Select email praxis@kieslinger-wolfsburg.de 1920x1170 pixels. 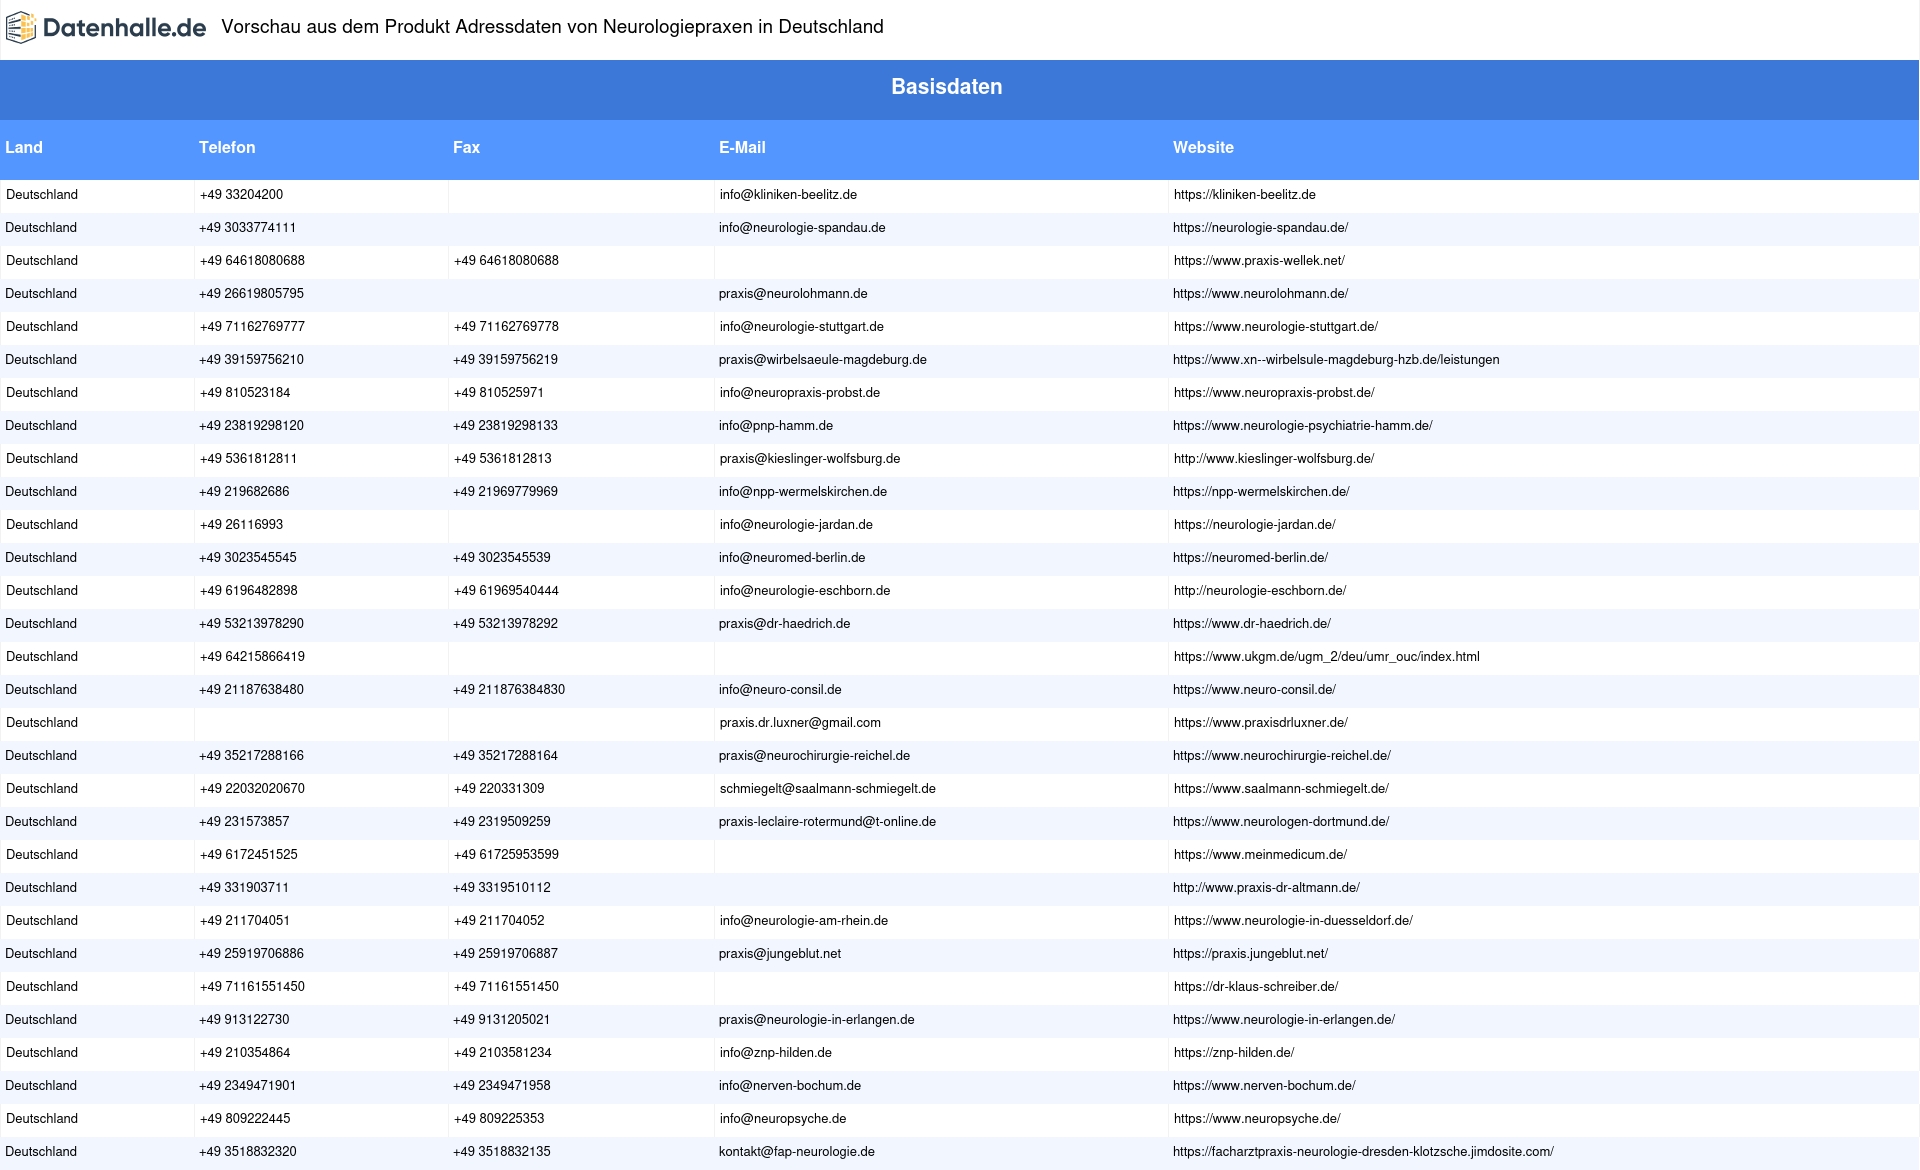point(810,459)
